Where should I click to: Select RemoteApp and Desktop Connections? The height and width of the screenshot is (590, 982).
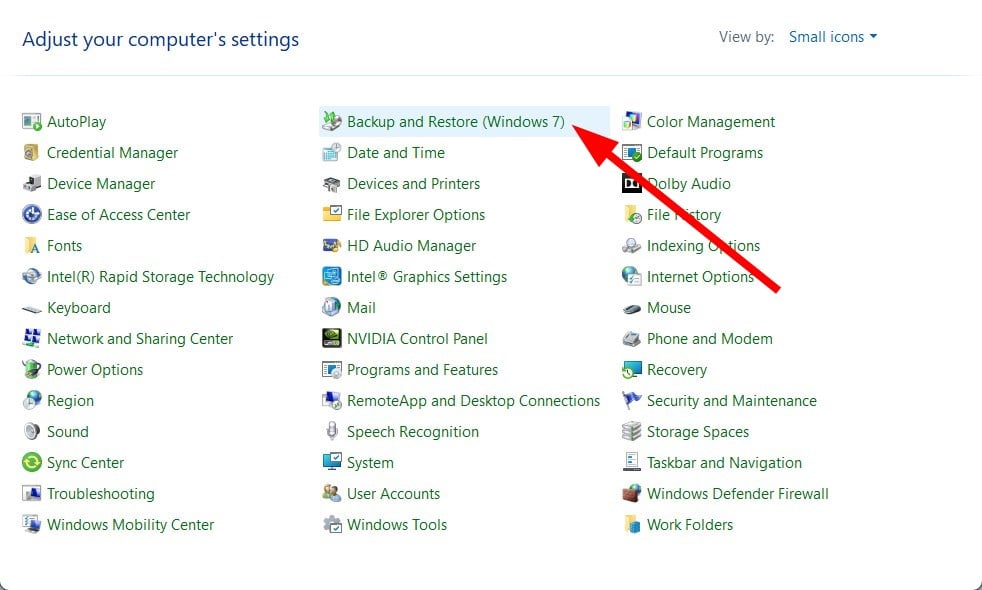pos(473,401)
